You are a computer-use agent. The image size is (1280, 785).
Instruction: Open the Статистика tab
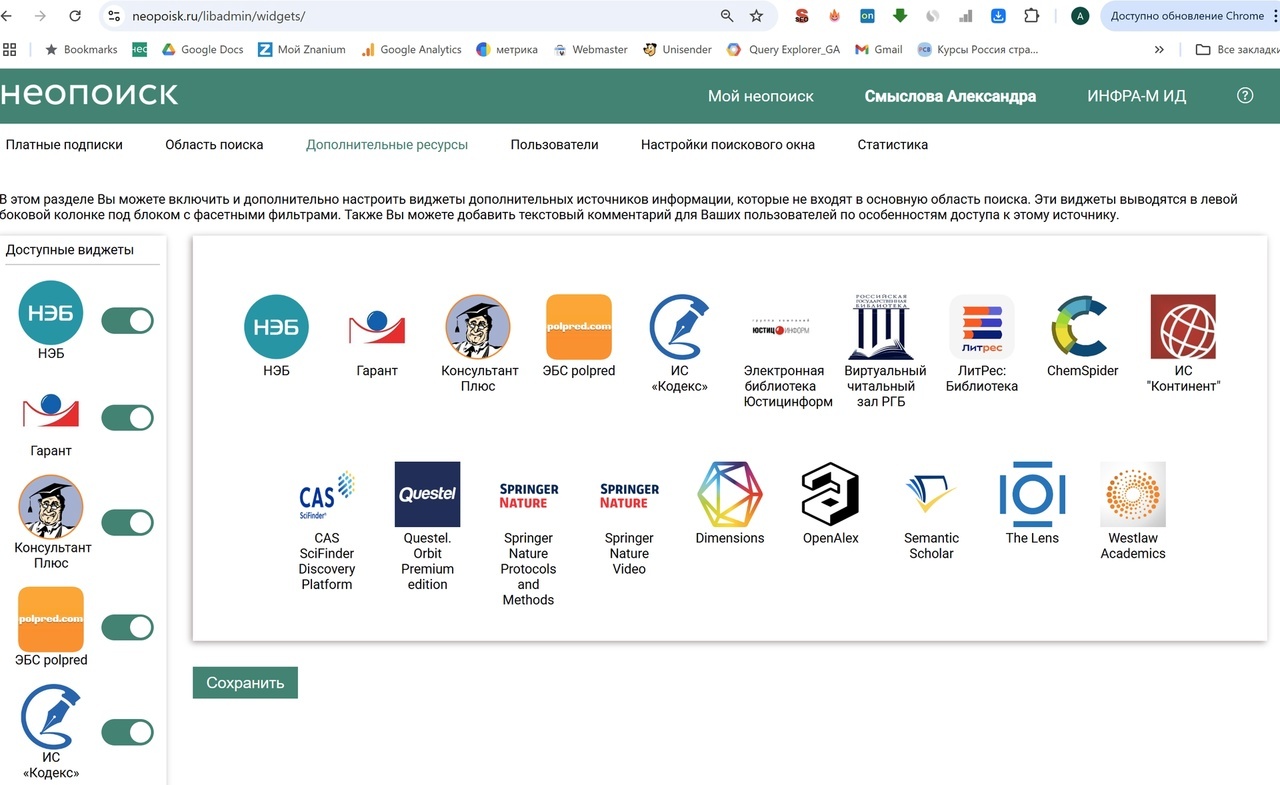coord(892,144)
